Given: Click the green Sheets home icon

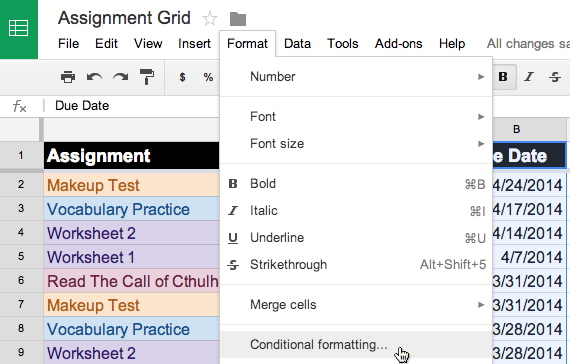Looking at the screenshot, I should click(19, 29).
